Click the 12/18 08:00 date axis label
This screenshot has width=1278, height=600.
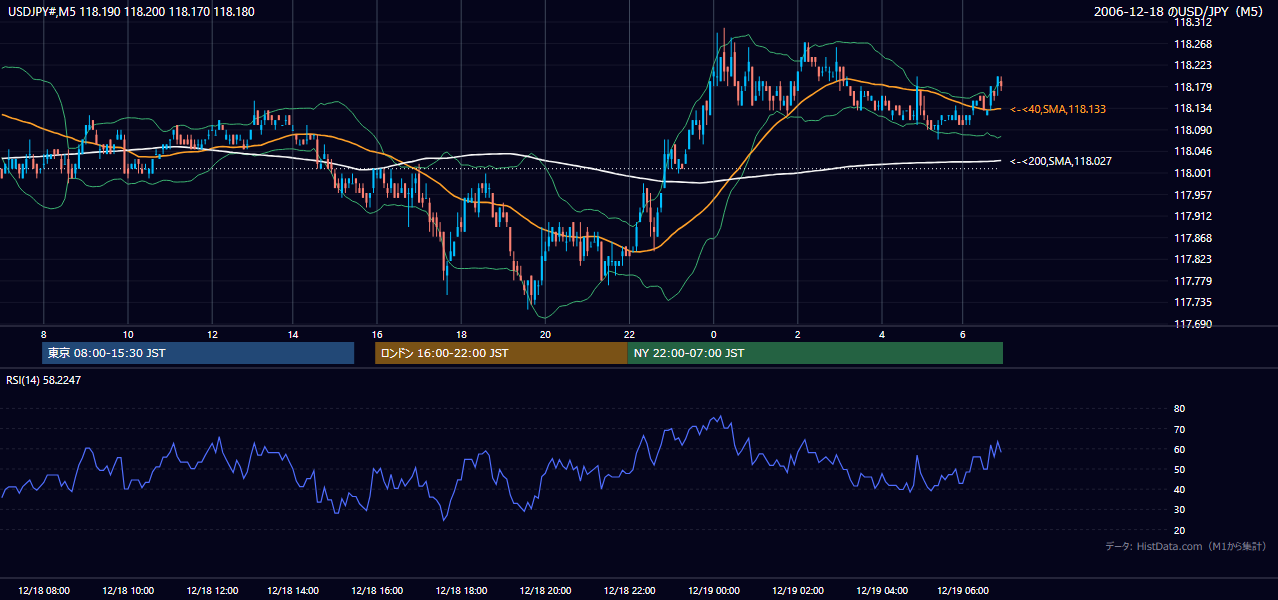point(44,591)
